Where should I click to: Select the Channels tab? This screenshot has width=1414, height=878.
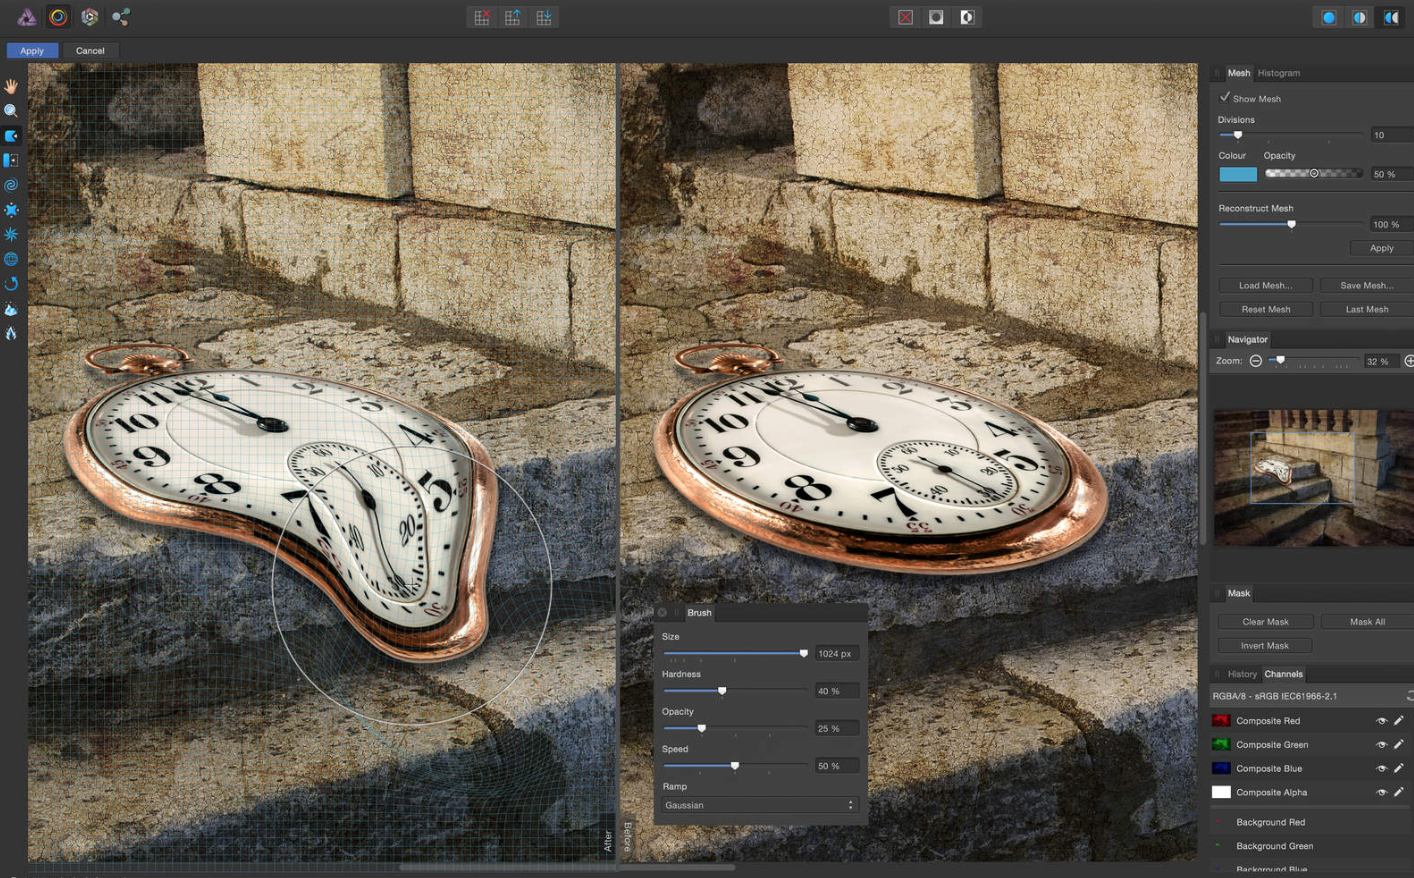point(1283,674)
